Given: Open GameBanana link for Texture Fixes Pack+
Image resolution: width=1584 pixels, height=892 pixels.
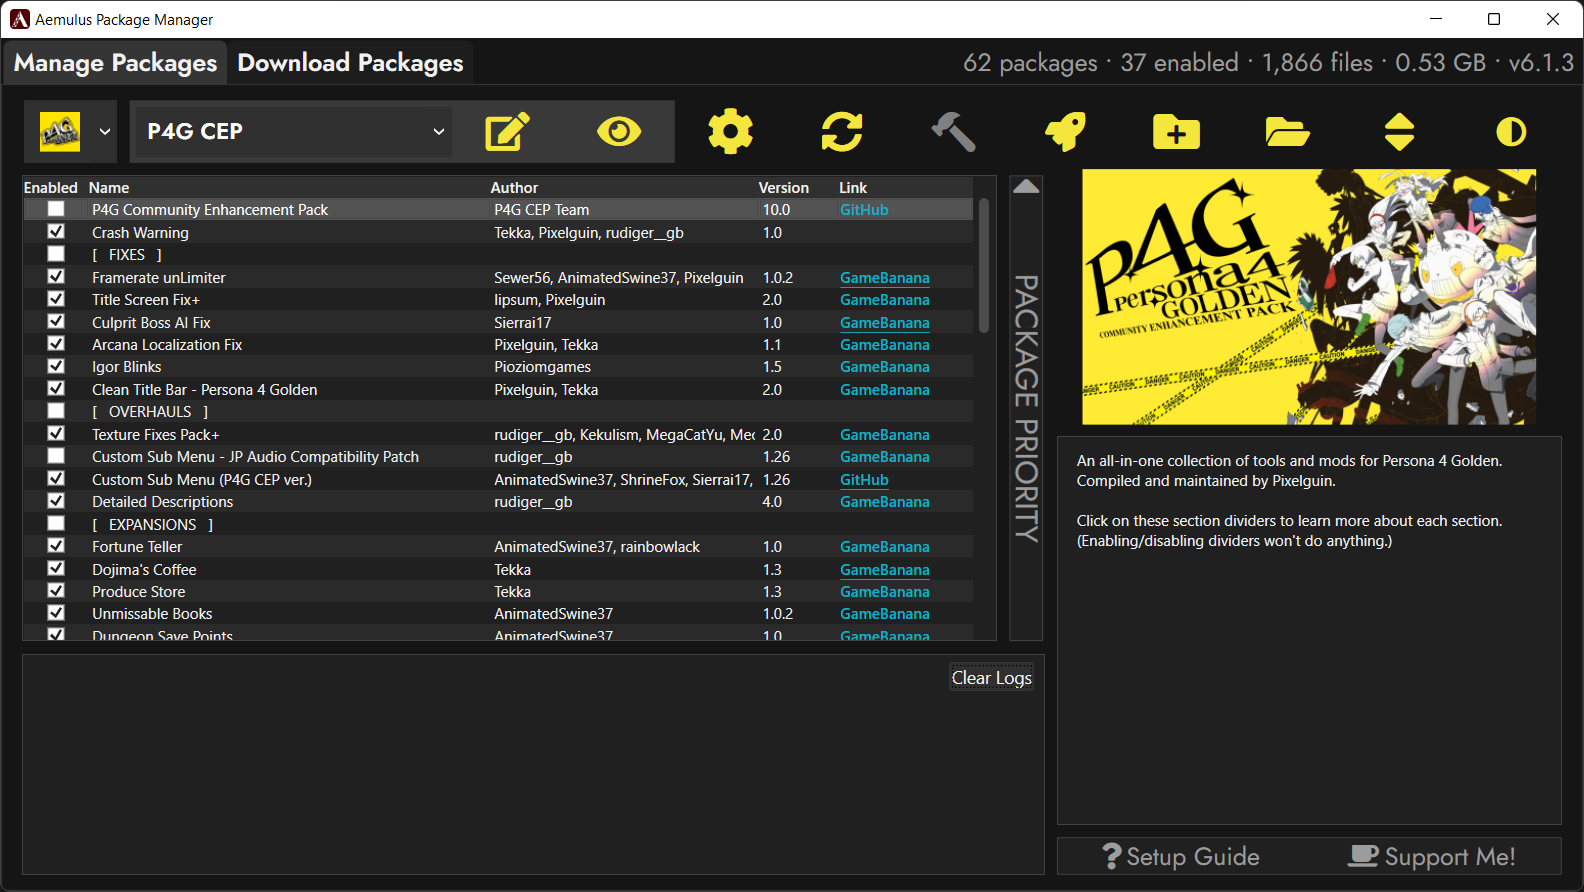Looking at the screenshot, I should (x=885, y=435).
